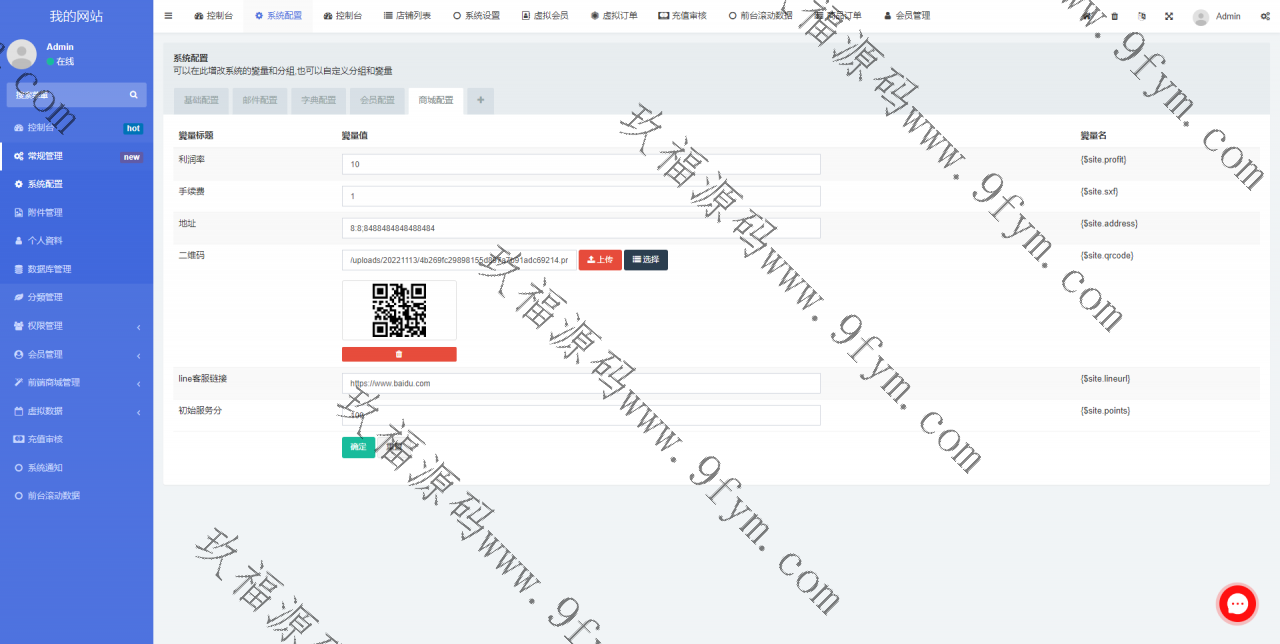
Task: Click the hamburger sidebar toggle icon
Action: [x=168, y=16]
